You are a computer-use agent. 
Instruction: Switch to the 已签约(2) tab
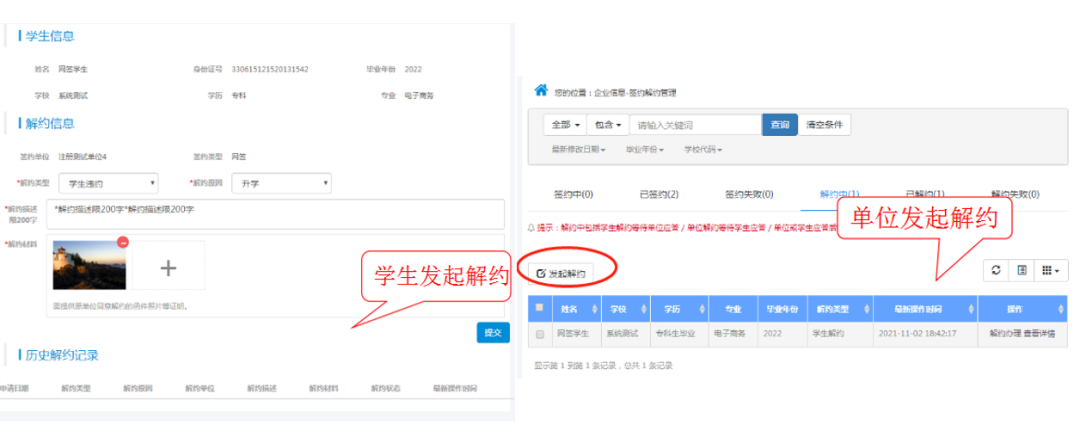659,194
